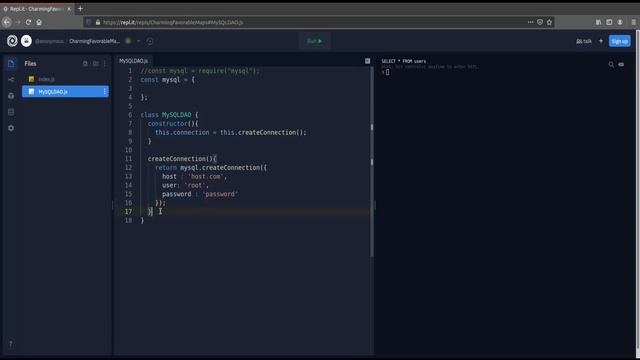
Task: Click the console search icon
Action: tap(611, 64)
